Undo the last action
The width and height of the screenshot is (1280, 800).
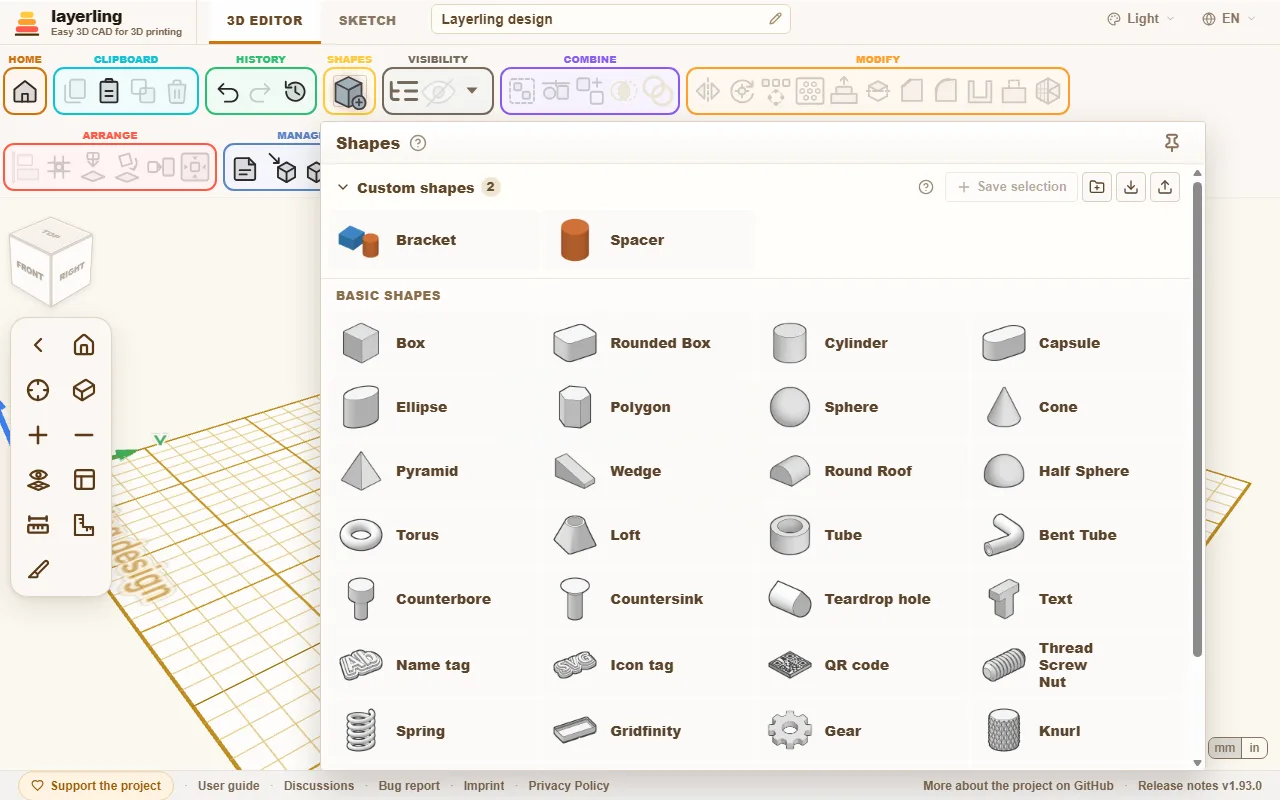(228, 92)
